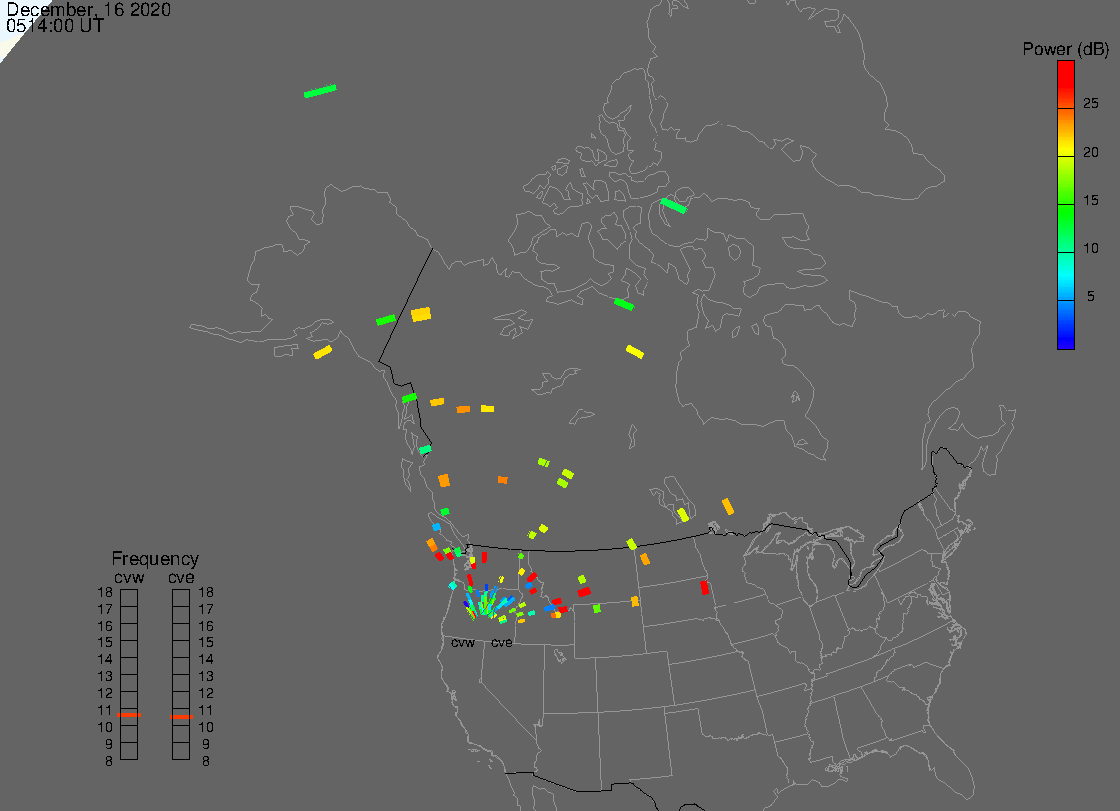Click the "14" label right of the cve column
Image resolution: width=1120 pixels, height=811 pixels.
tap(206, 660)
